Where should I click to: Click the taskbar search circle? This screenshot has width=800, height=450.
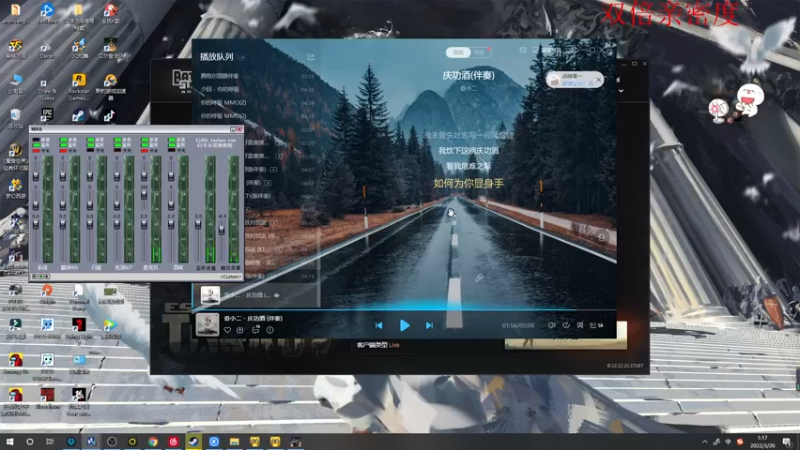point(30,442)
